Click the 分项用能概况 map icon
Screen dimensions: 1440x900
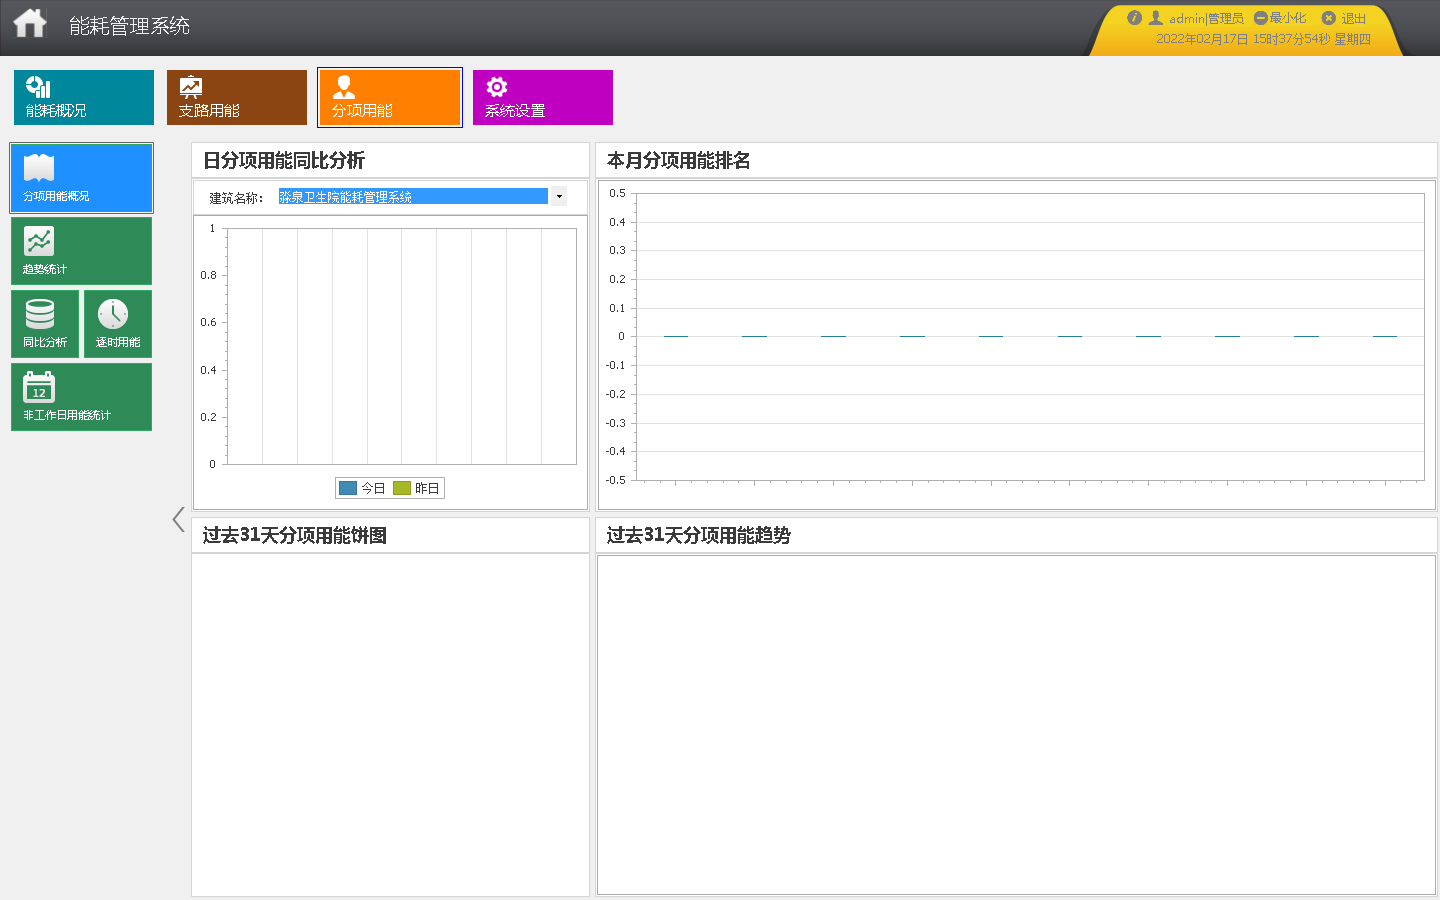click(39, 168)
